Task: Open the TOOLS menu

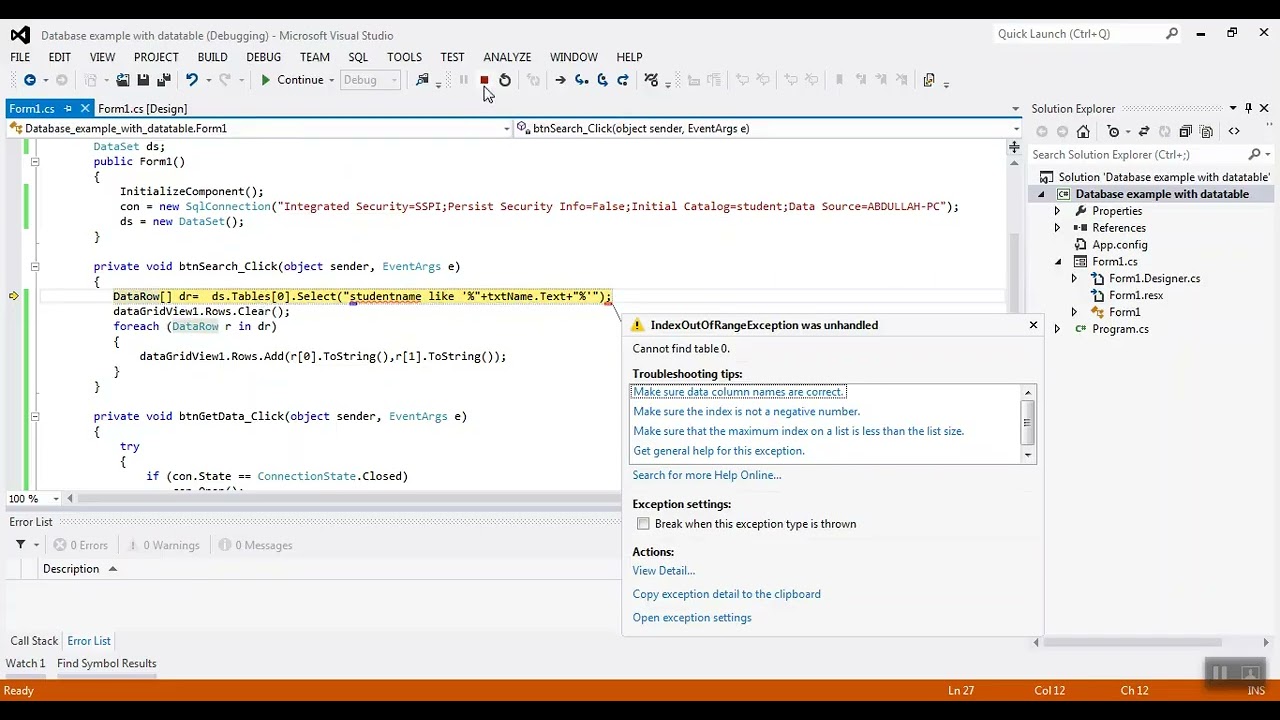Action: click(404, 57)
